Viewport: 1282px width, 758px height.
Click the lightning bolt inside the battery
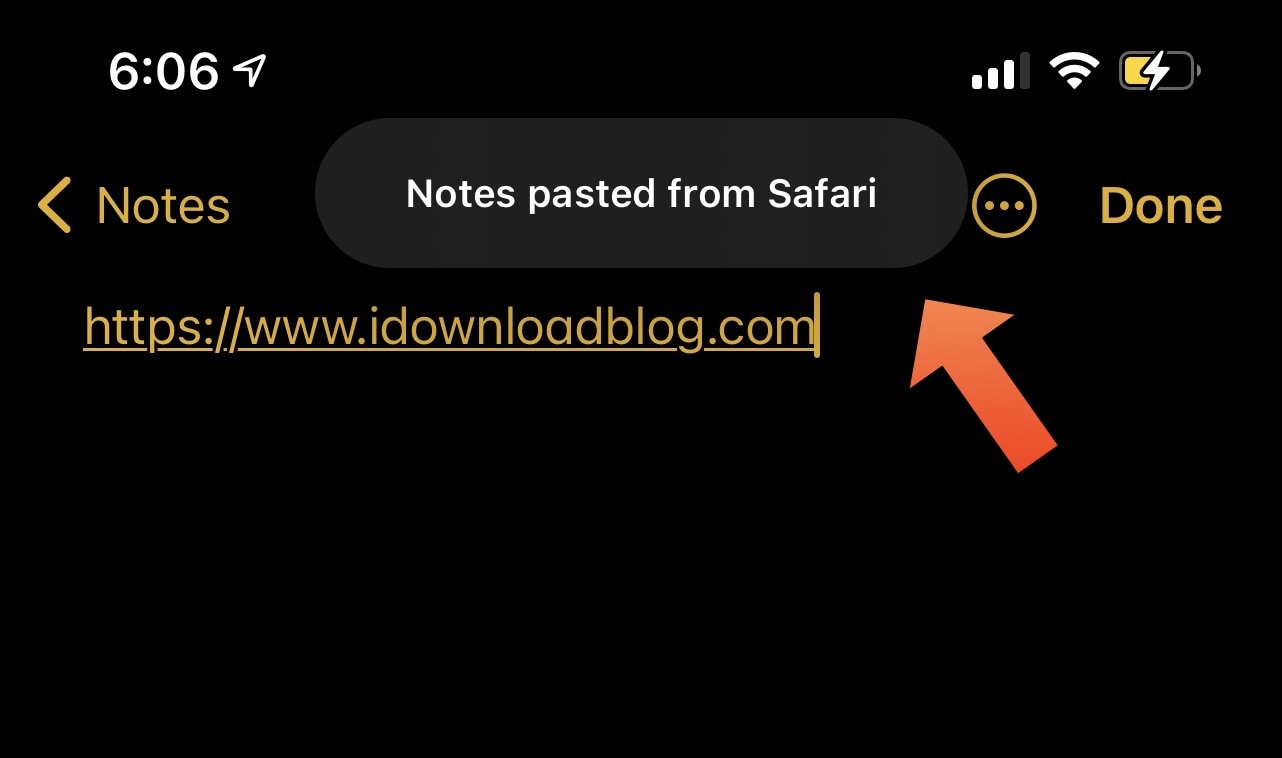click(1154, 72)
